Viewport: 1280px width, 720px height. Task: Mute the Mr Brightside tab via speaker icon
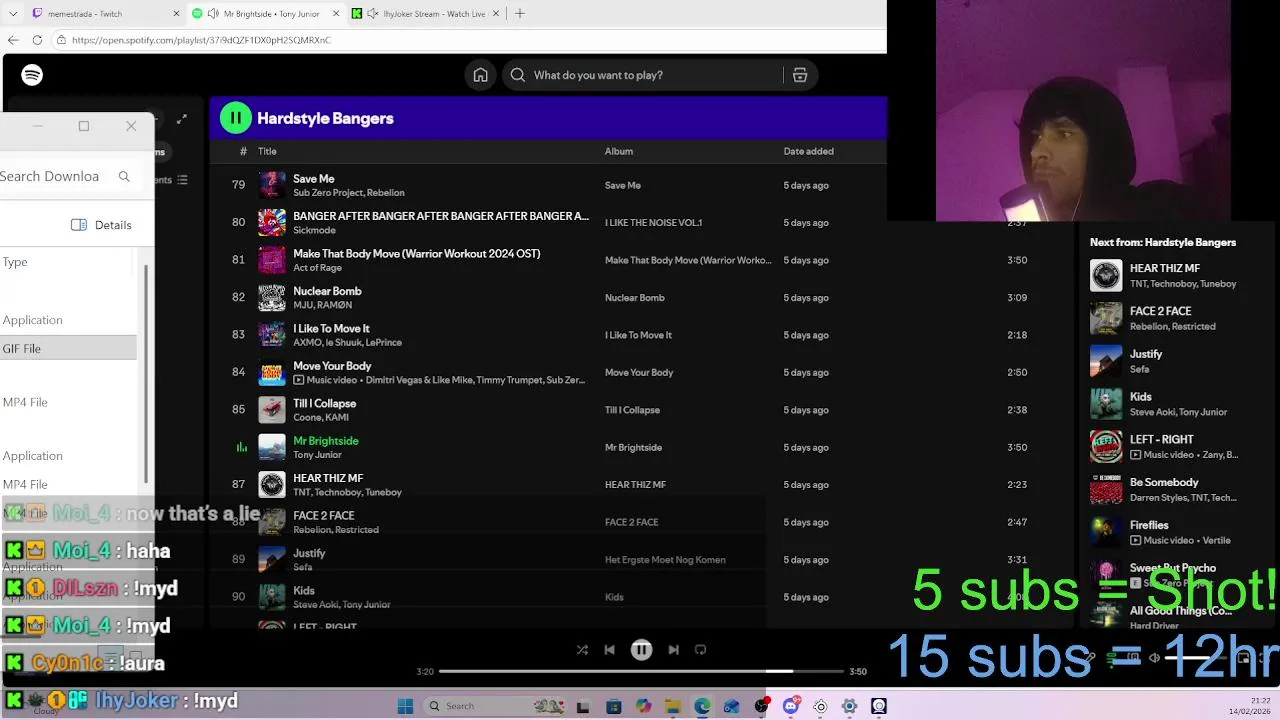[213, 14]
